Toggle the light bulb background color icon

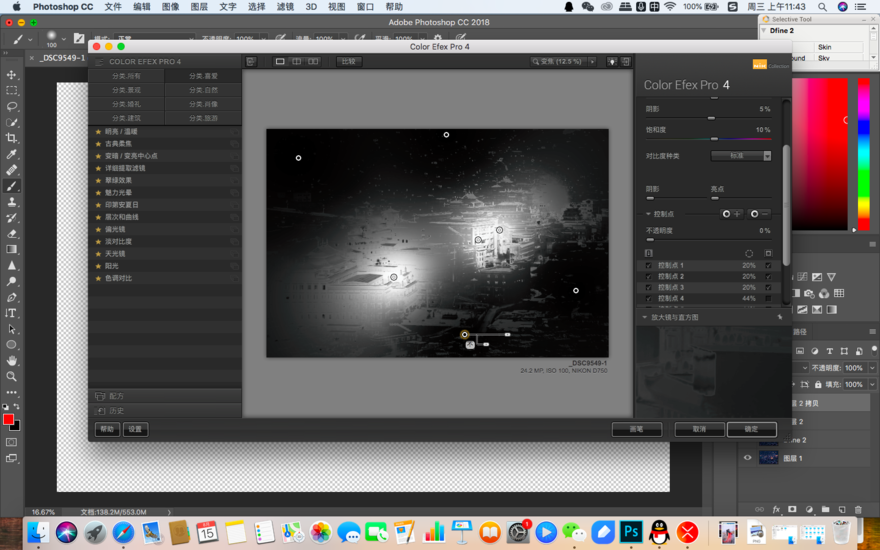pyautogui.click(x=612, y=62)
